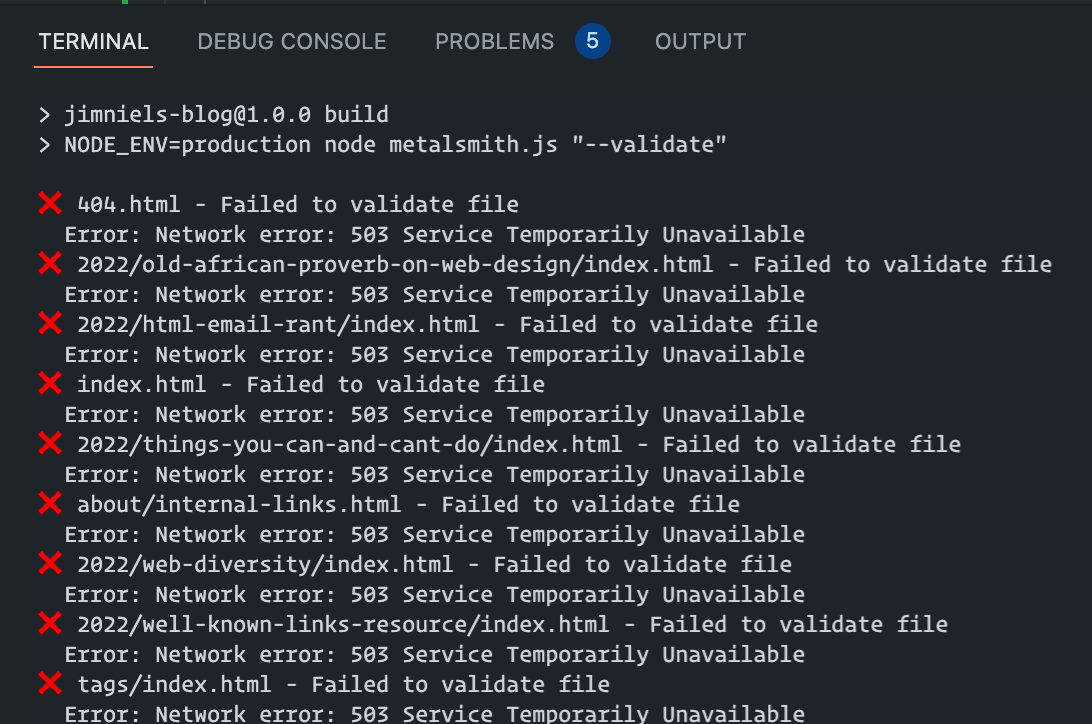Select the TERMINAL tab
Viewport: 1092px width, 724px height.
coord(93,41)
